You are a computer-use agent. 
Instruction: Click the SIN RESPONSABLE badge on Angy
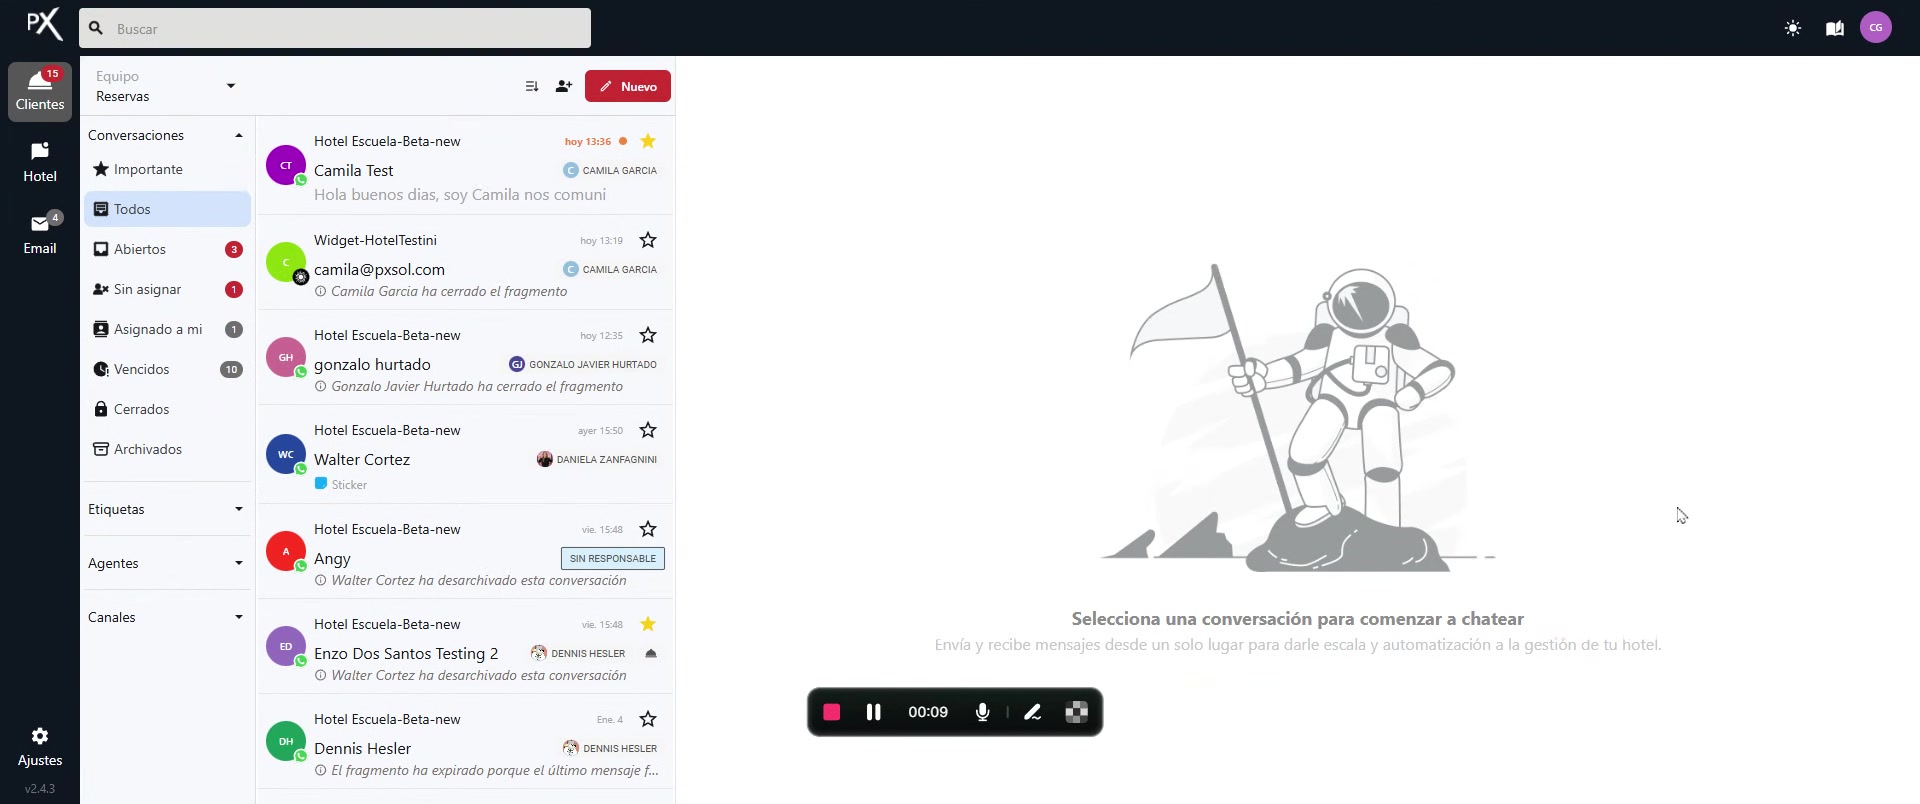612,558
